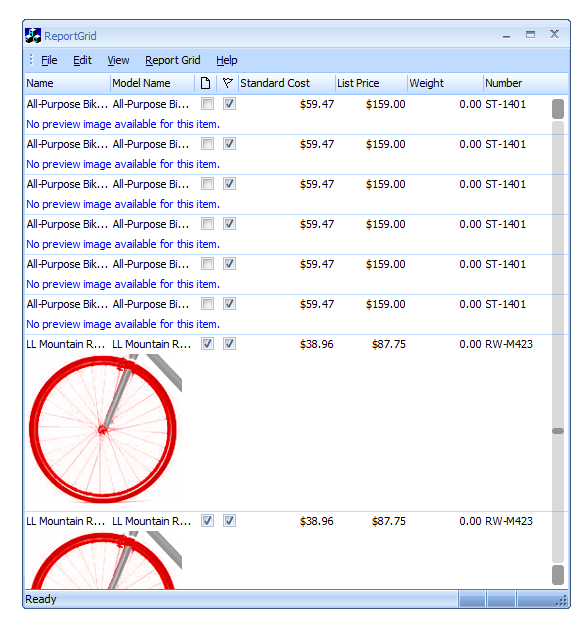The height and width of the screenshot is (629, 588).
Task: Minimize the ReportGrid window
Action: 507,36
